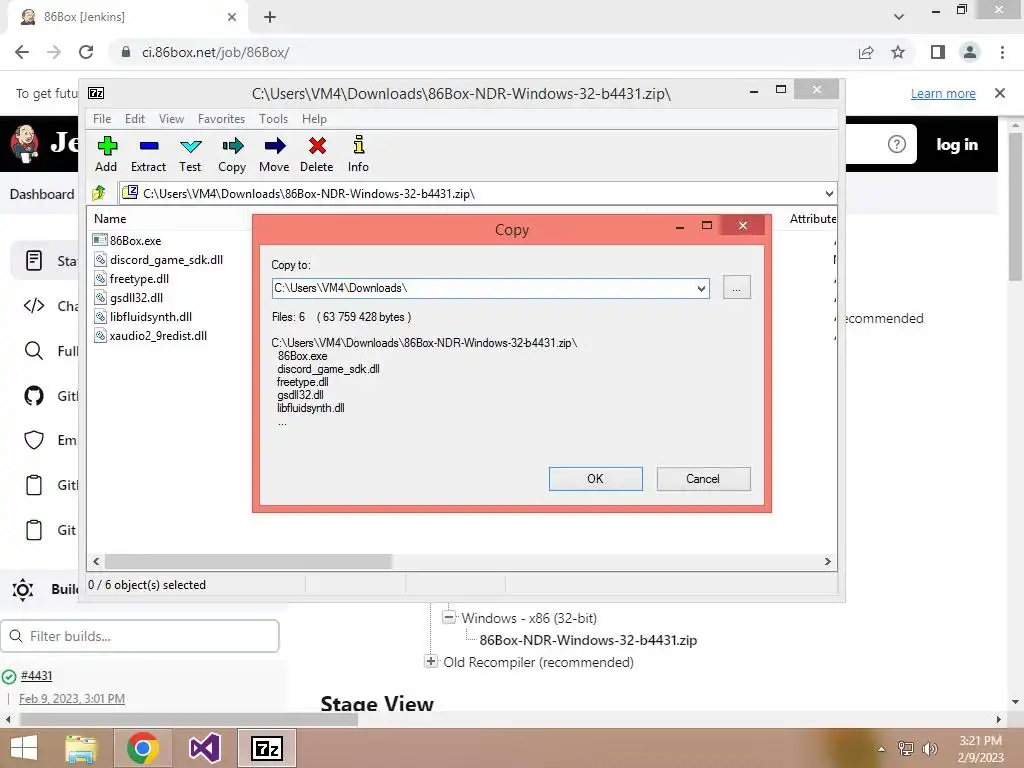Click the Jenkins help question mark icon
The image size is (1024, 768).
pos(897,144)
